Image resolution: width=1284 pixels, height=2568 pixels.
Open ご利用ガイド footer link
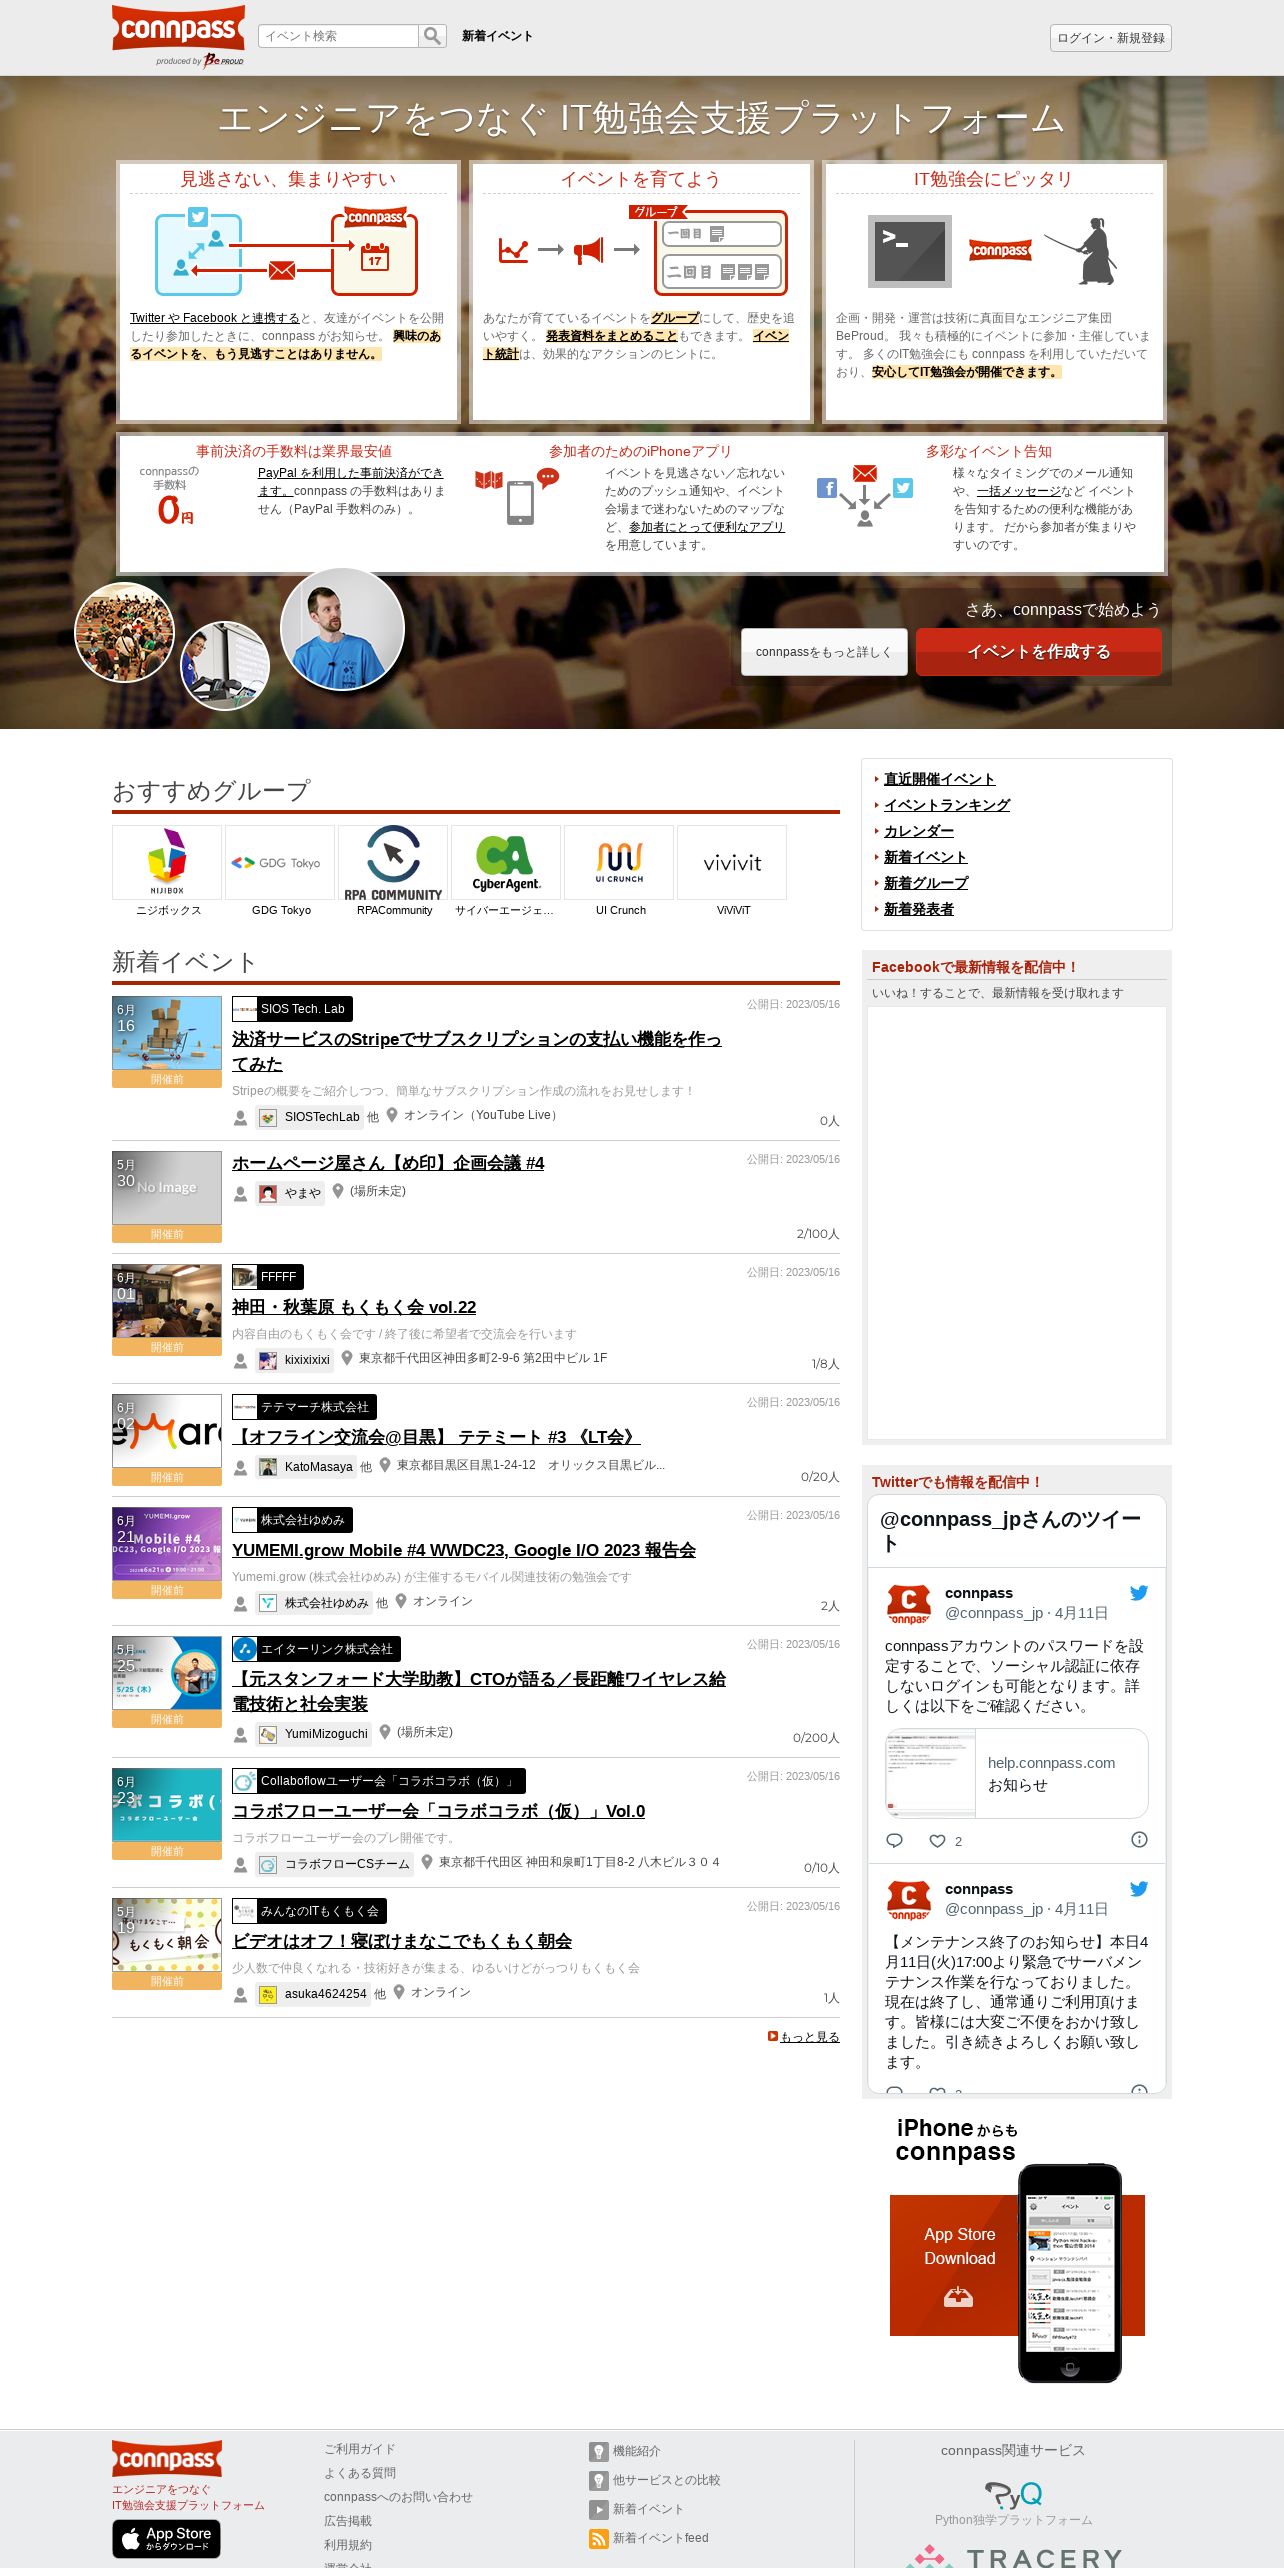[x=360, y=2449]
